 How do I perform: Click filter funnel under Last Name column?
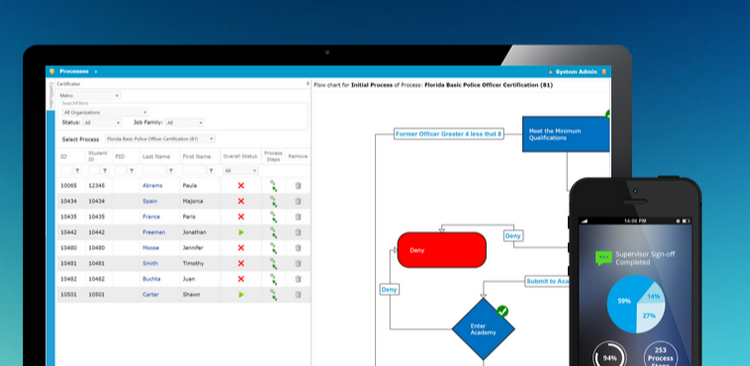point(171,170)
